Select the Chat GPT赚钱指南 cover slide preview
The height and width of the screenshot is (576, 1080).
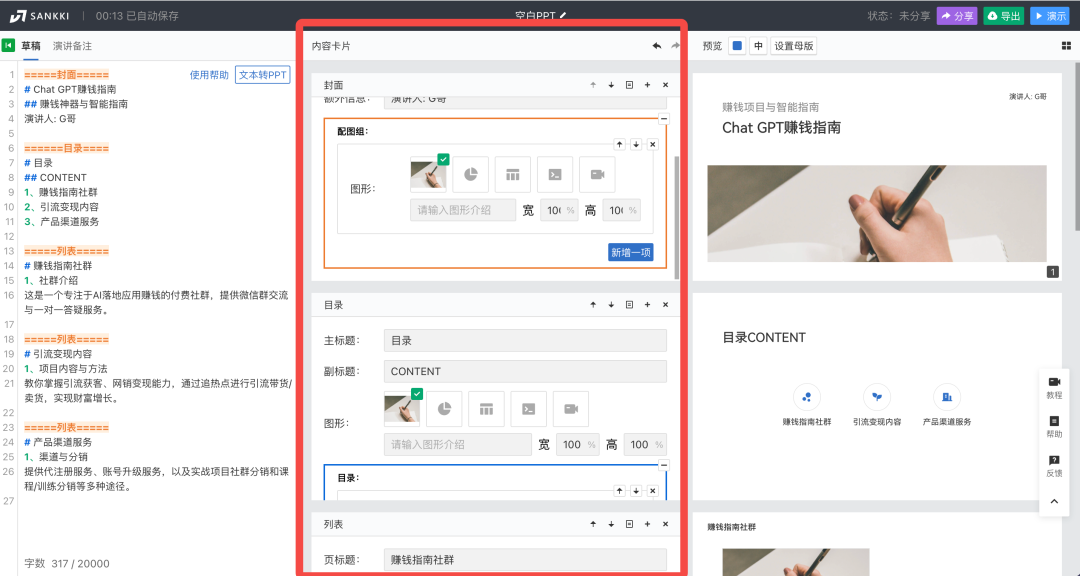(877, 177)
